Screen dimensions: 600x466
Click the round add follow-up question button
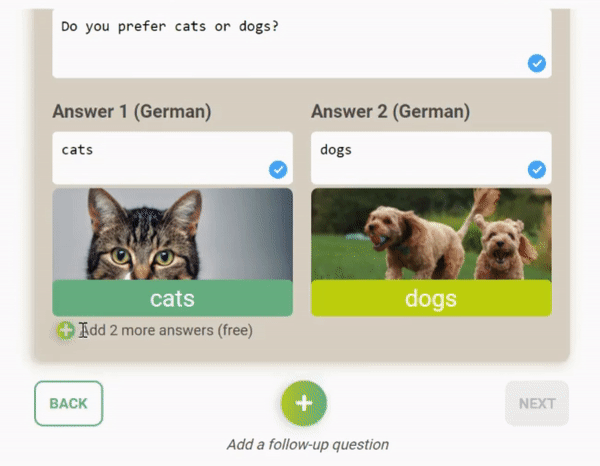pyautogui.click(x=304, y=403)
